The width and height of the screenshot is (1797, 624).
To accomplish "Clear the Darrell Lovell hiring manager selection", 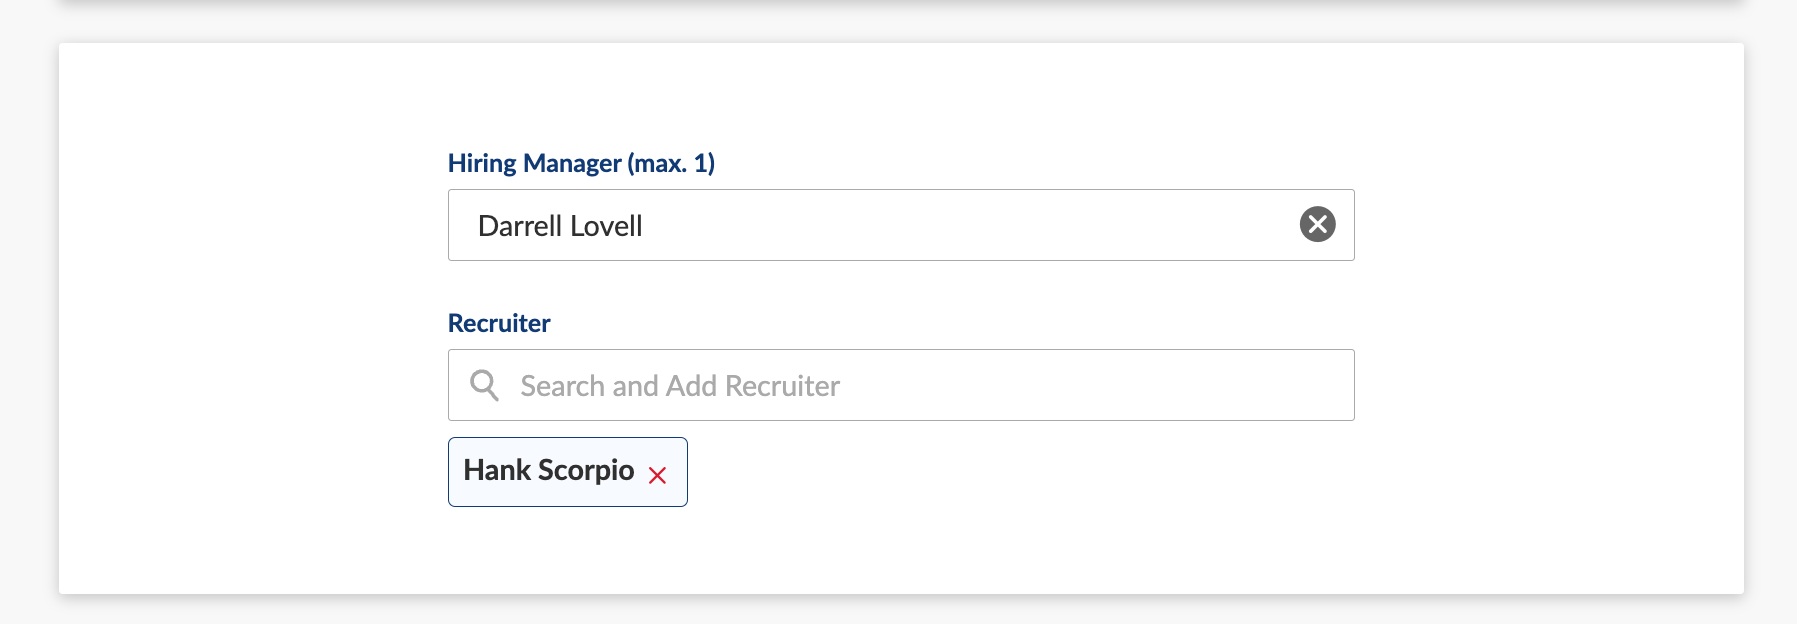I will point(1317,224).
